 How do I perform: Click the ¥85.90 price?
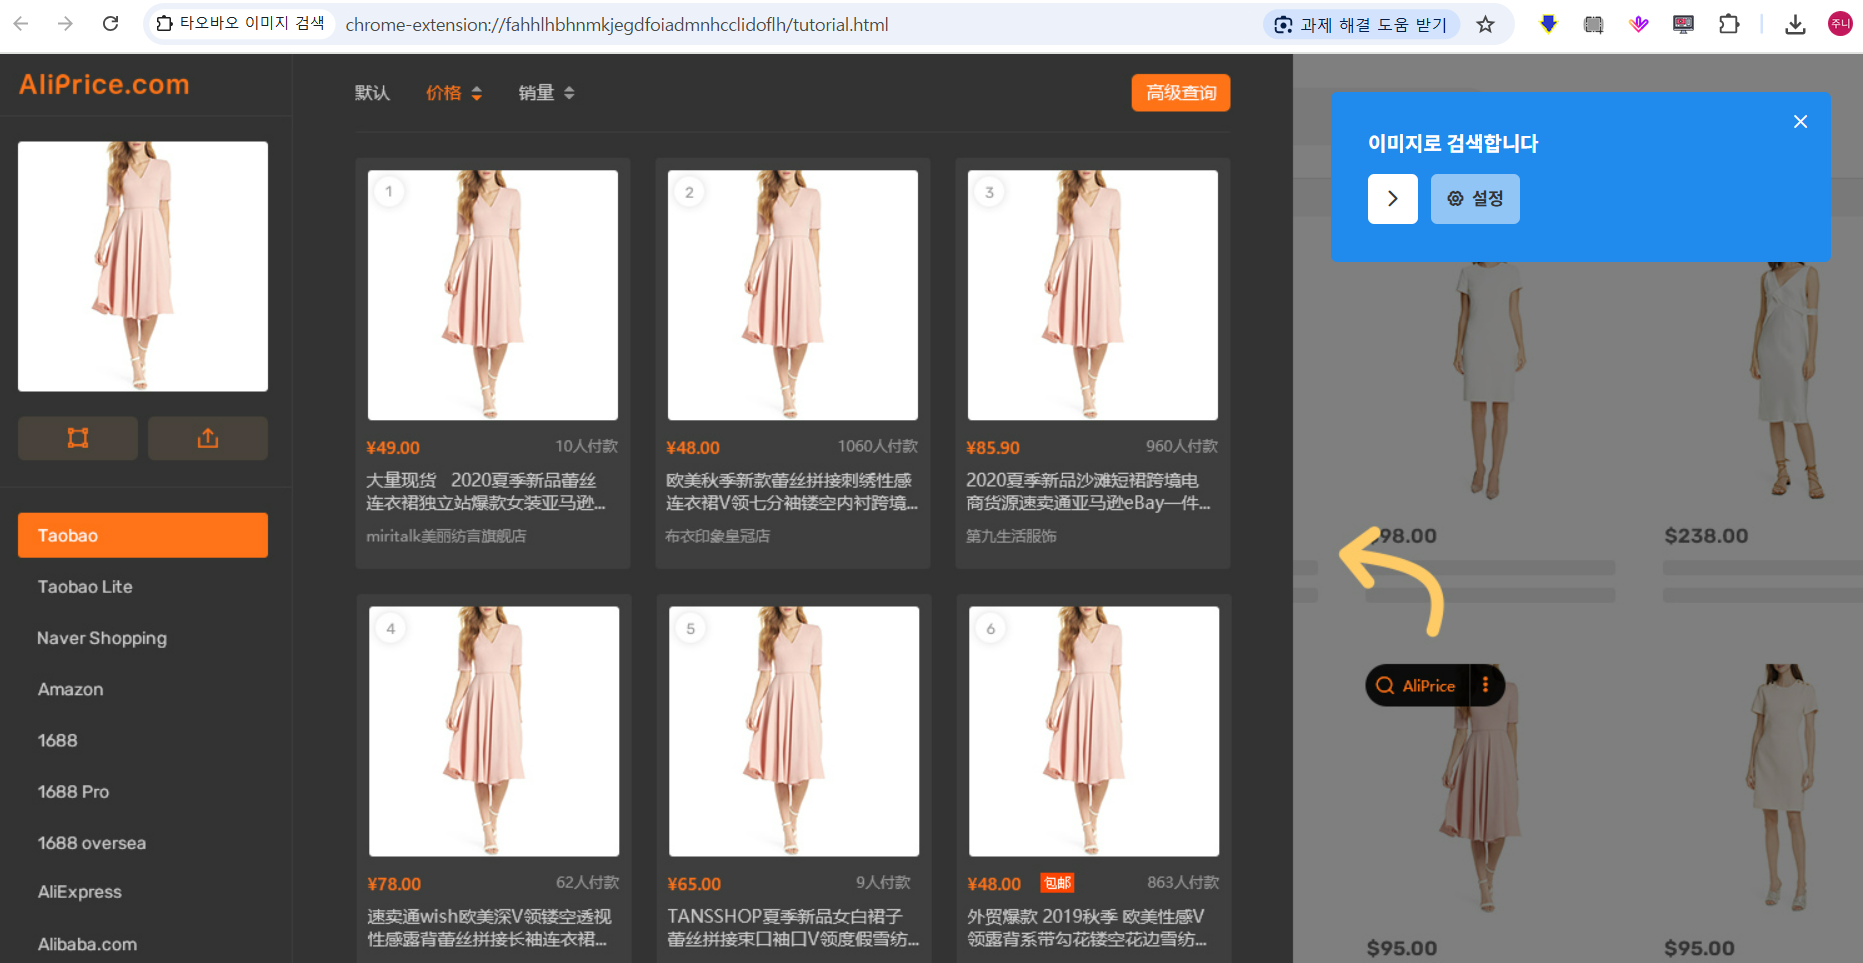click(993, 448)
